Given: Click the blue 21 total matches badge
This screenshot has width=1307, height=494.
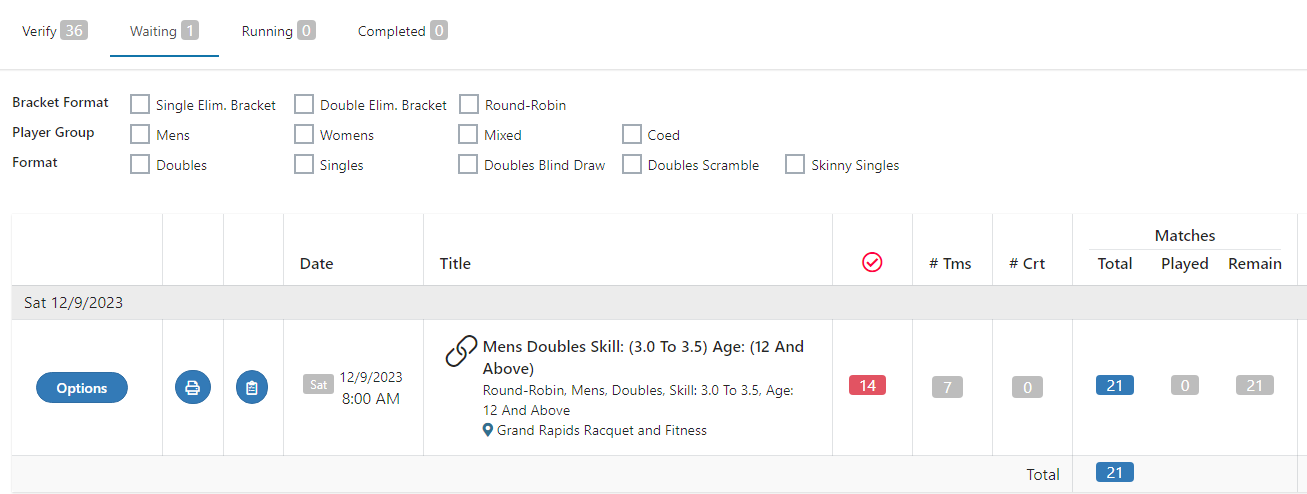Looking at the screenshot, I should click(1115, 386).
